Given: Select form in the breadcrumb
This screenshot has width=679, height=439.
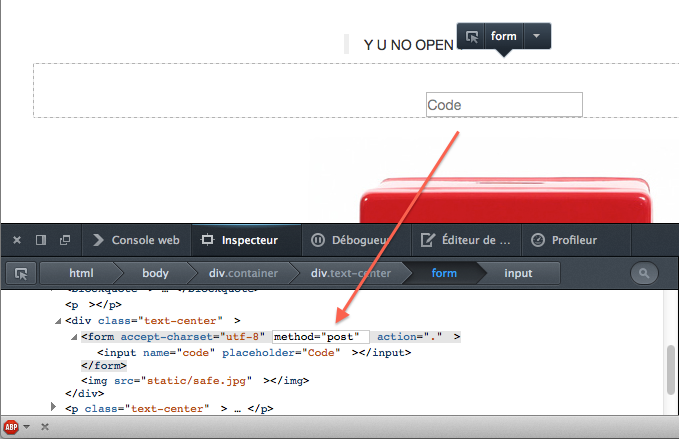Looking at the screenshot, I should (444, 273).
